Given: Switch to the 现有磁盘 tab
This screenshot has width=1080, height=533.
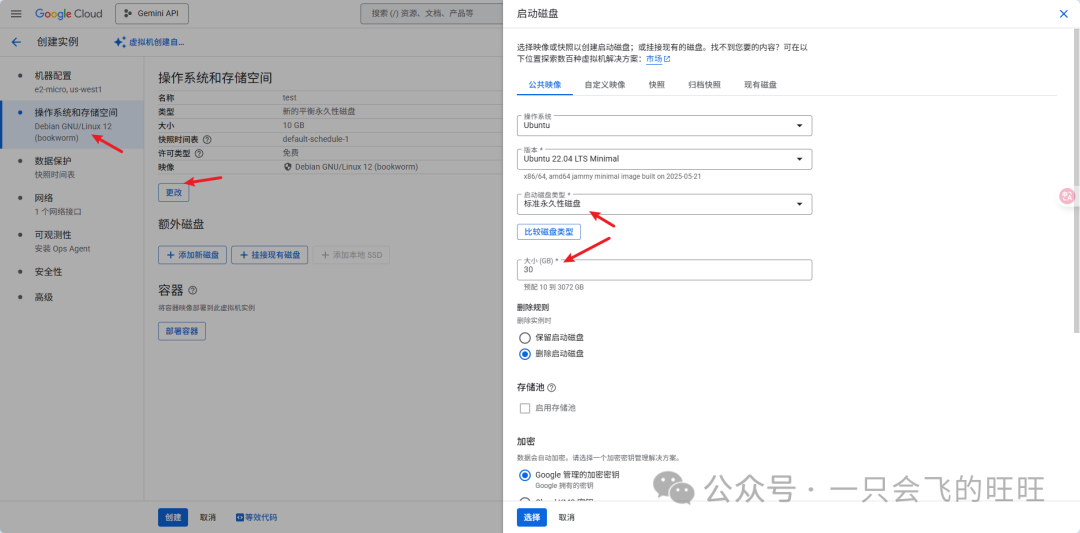Looking at the screenshot, I should pyautogui.click(x=760, y=85).
